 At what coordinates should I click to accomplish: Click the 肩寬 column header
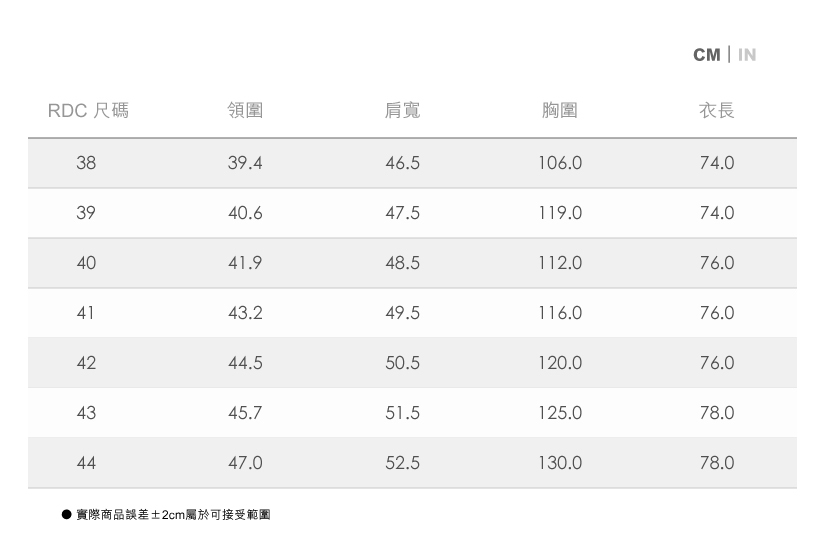tap(402, 110)
